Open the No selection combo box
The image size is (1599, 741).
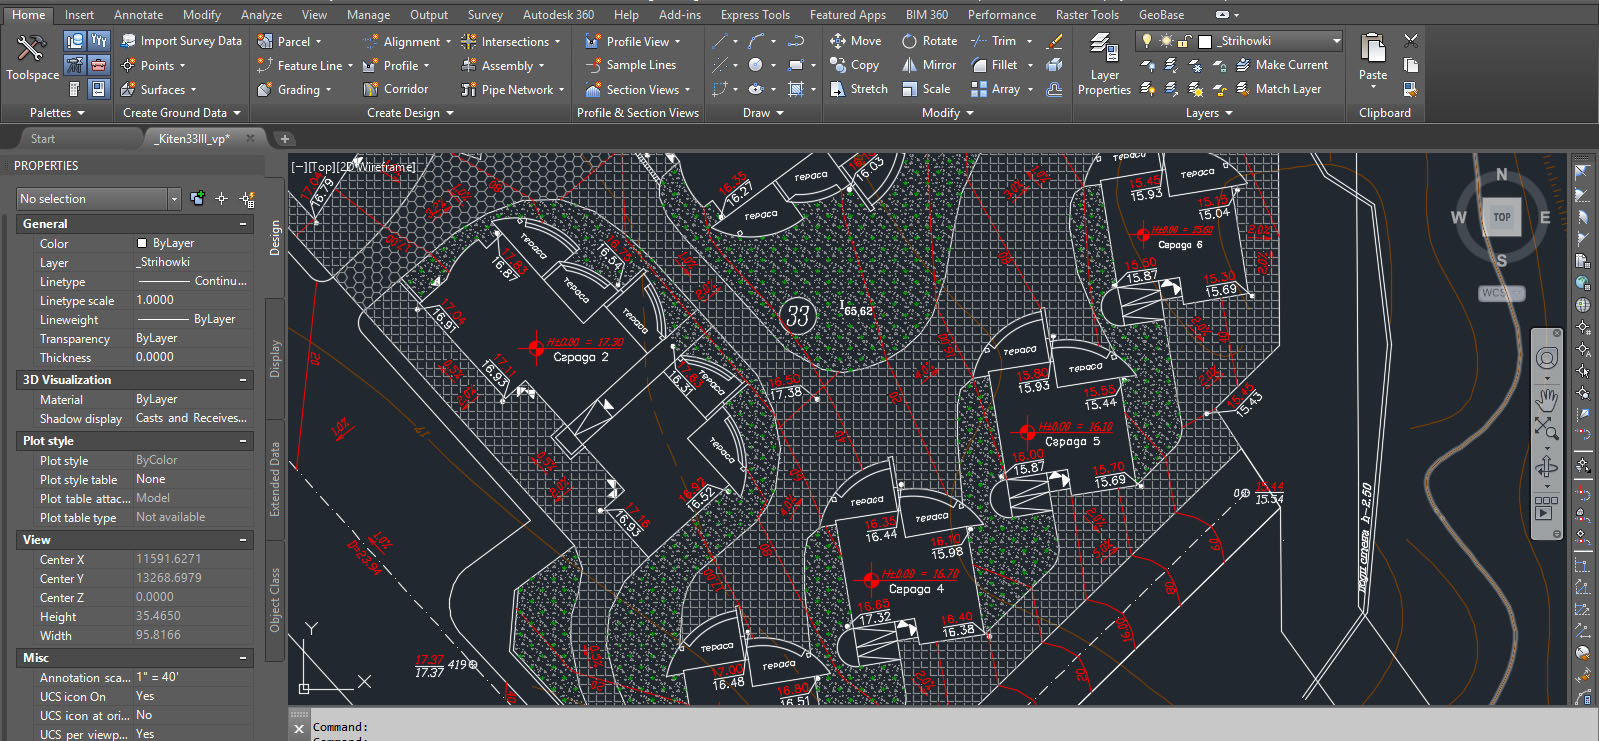coord(98,199)
